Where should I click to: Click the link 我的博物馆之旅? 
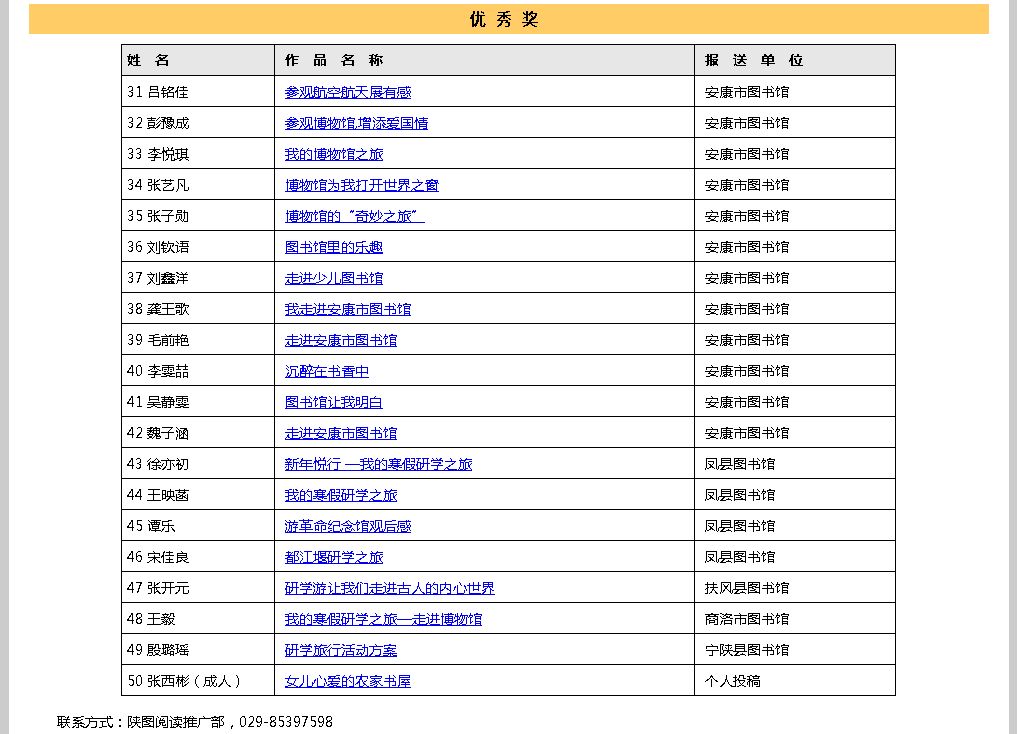click(x=334, y=154)
